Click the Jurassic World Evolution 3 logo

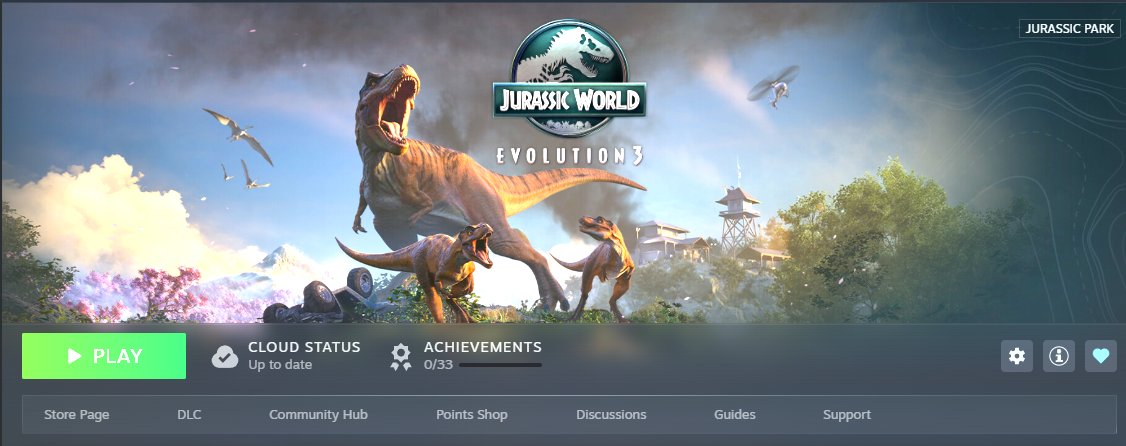pos(569,92)
